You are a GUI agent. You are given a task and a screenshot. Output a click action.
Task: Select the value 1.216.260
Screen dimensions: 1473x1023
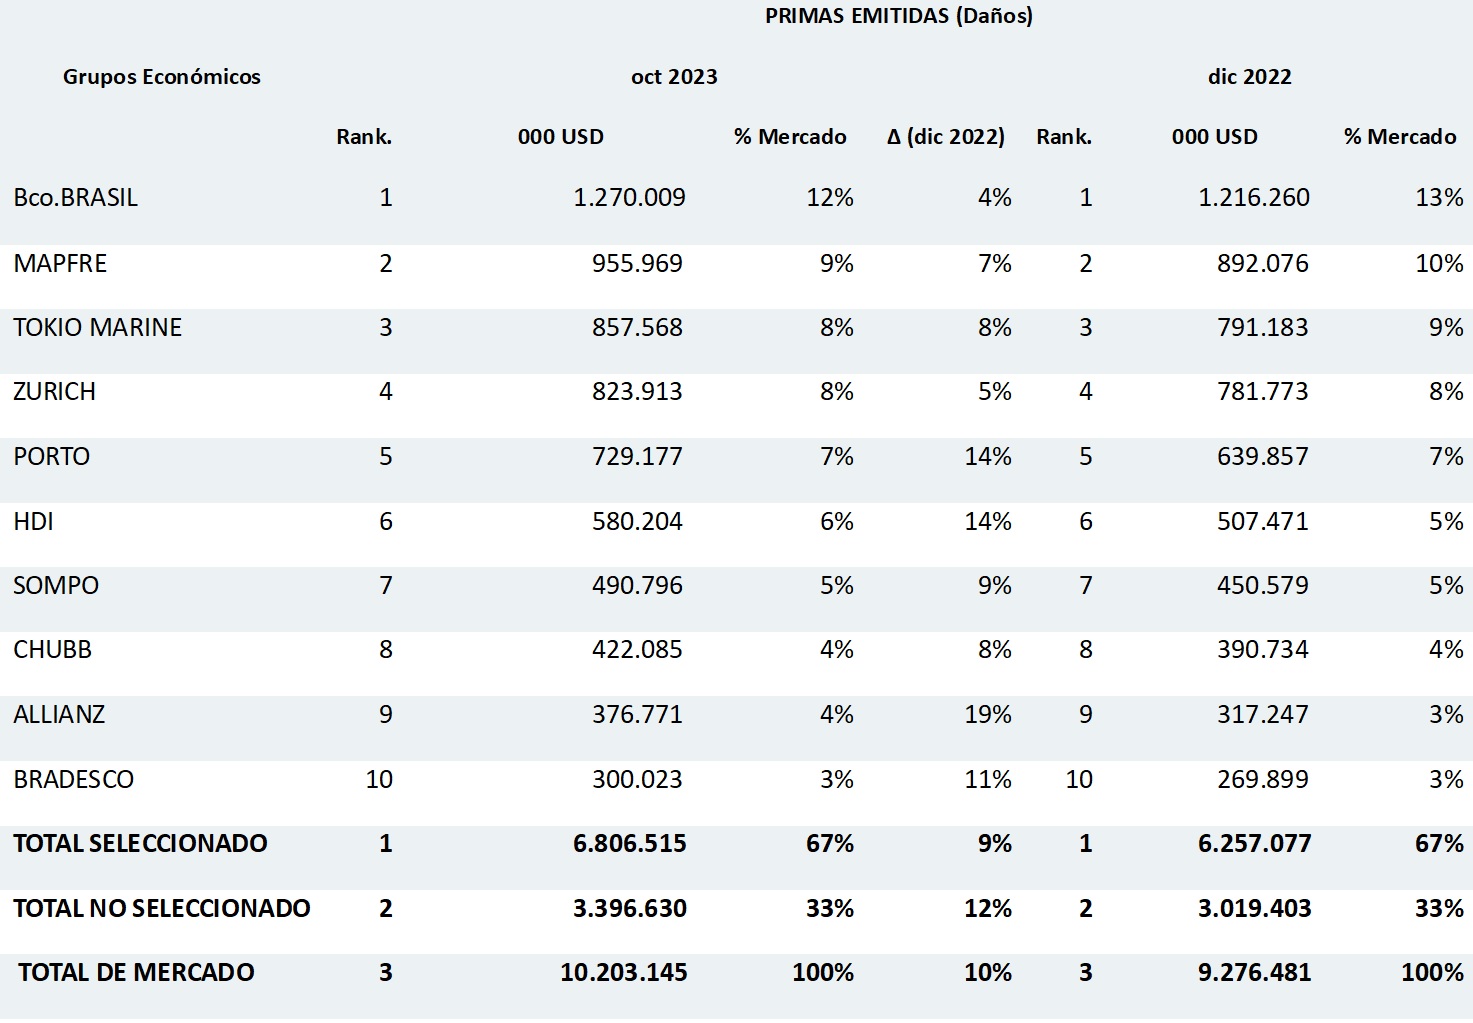1254,198
